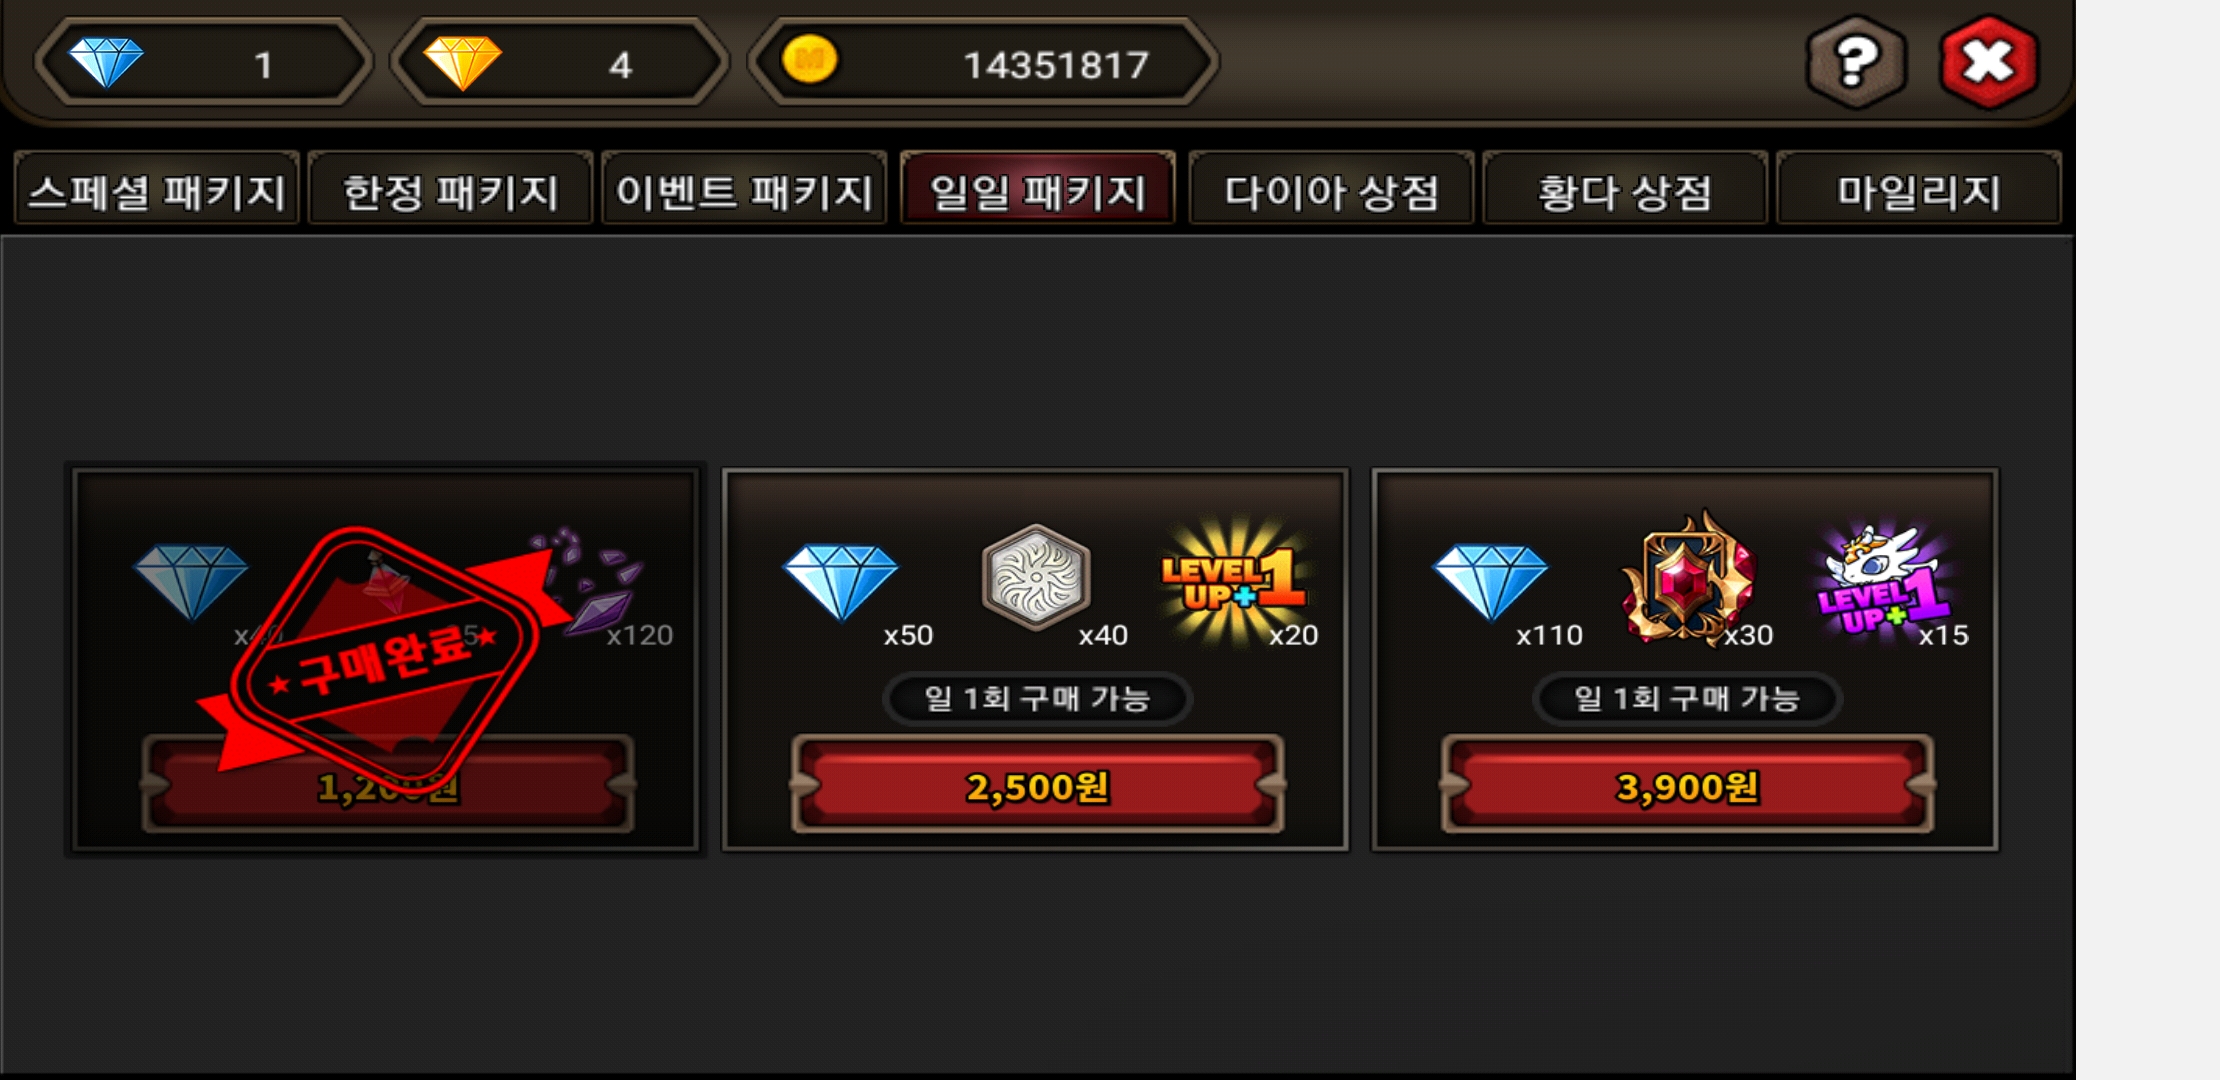Image resolution: width=2220 pixels, height=1080 pixels.
Task: Buy the 3,900원 package
Action: pyautogui.click(x=1687, y=785)
